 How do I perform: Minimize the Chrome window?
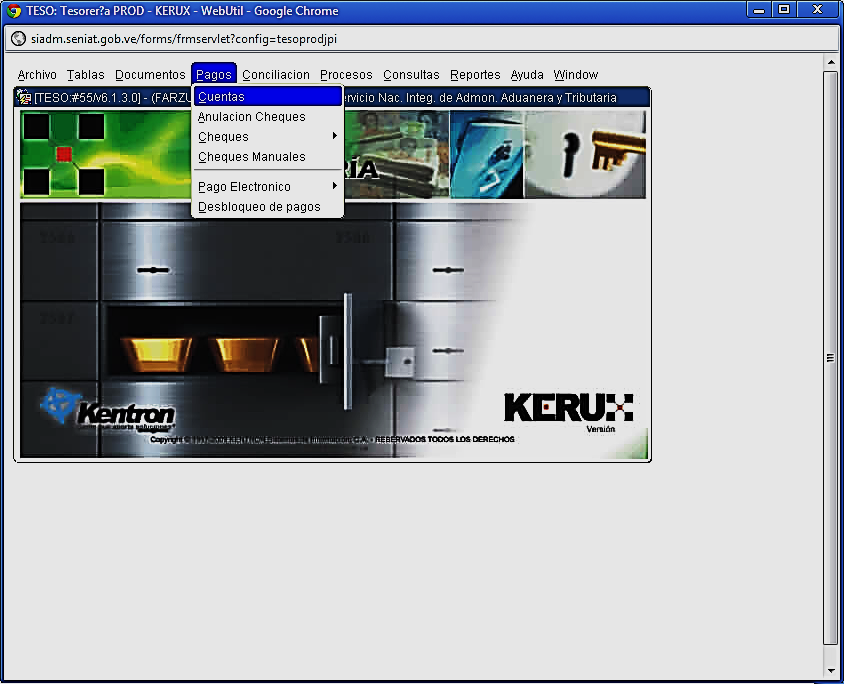tap(759, 10)
